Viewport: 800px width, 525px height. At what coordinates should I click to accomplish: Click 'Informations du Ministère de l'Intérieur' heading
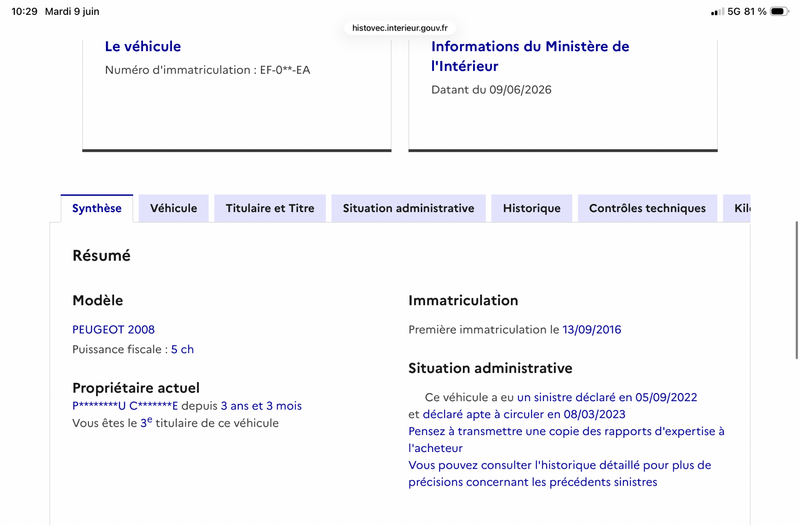click(x=530, y=56)
